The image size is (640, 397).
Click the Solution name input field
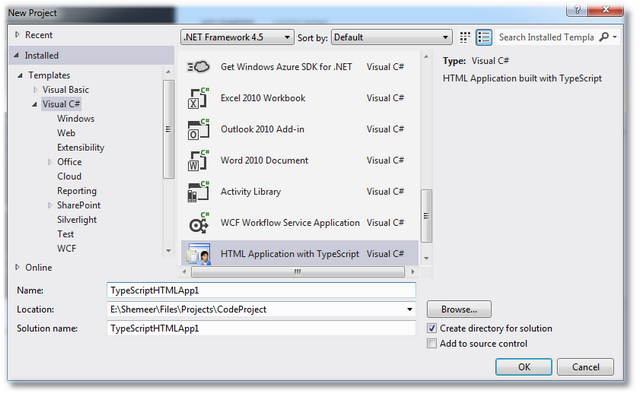click(x=261, y=328)
